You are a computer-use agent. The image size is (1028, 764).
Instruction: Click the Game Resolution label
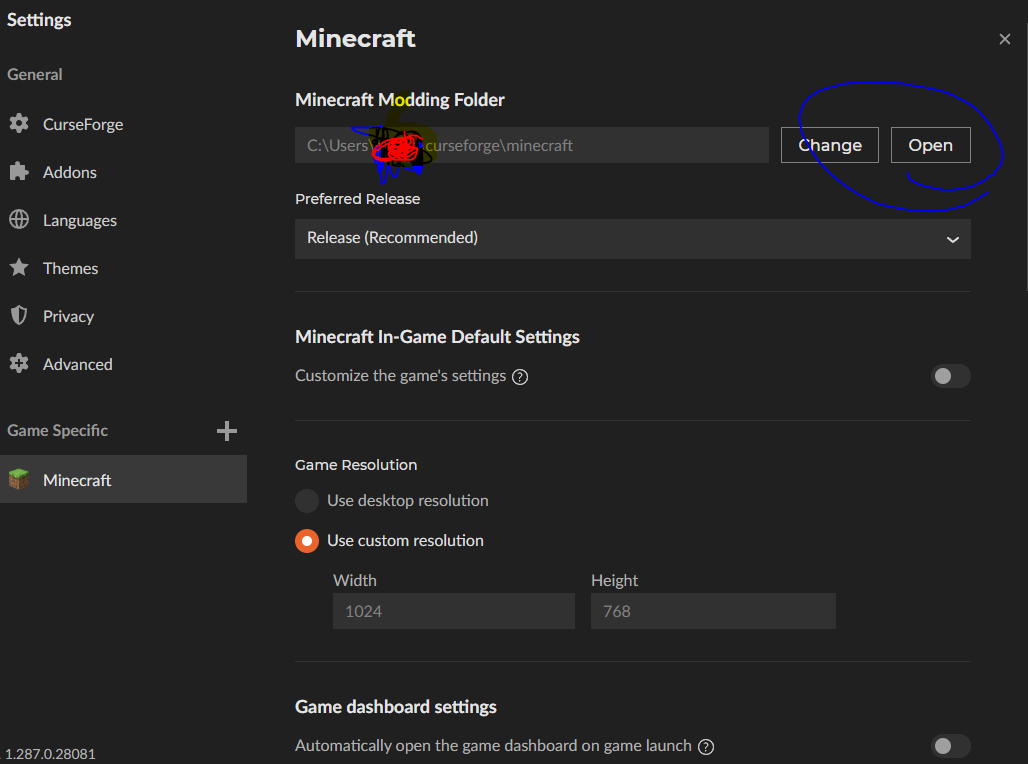356,465
